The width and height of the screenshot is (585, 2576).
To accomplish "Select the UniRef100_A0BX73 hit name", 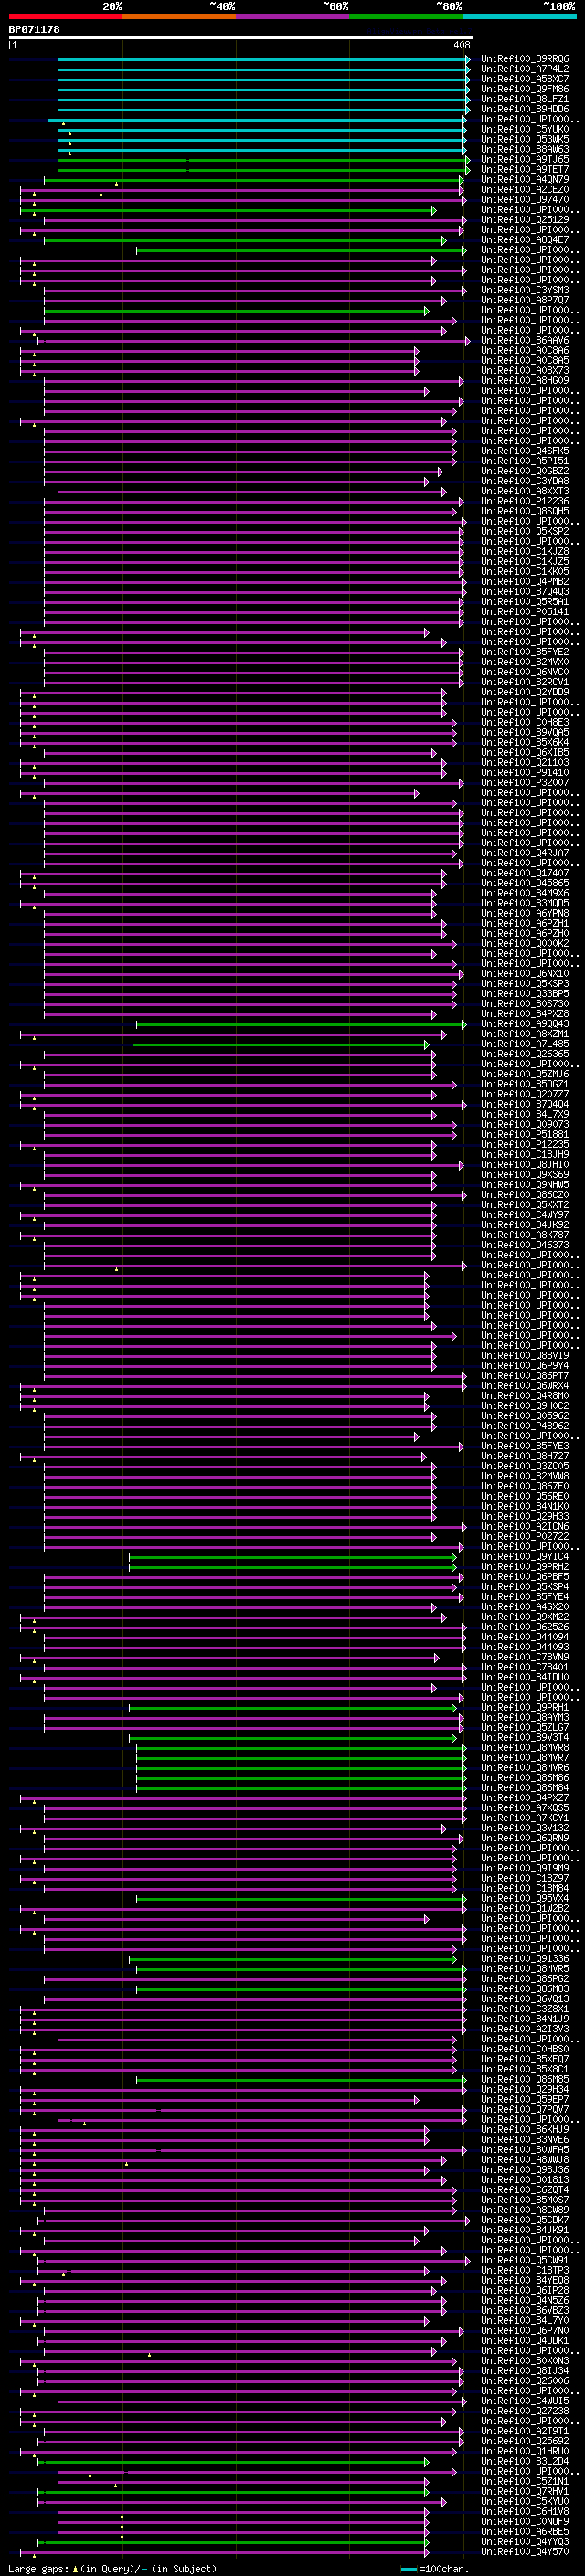I will coord(525,371).
